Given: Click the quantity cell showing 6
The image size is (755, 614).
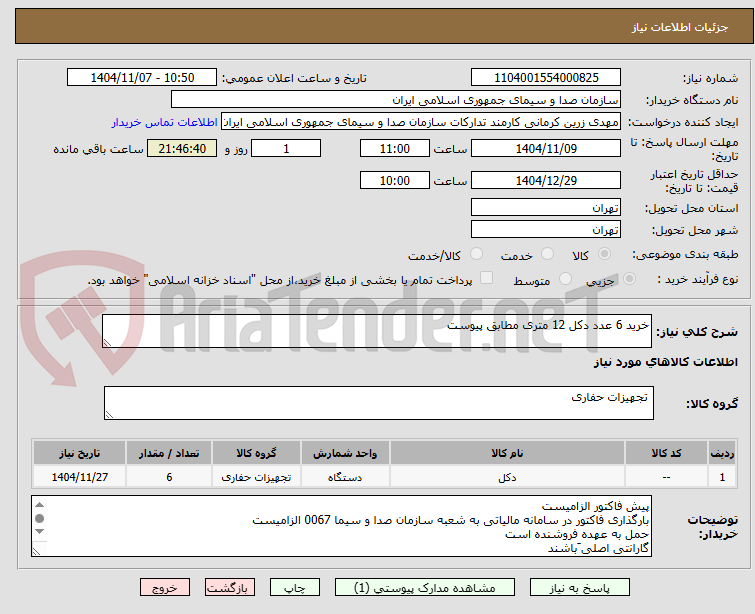Looking at the screenshot, I should 169,477.
